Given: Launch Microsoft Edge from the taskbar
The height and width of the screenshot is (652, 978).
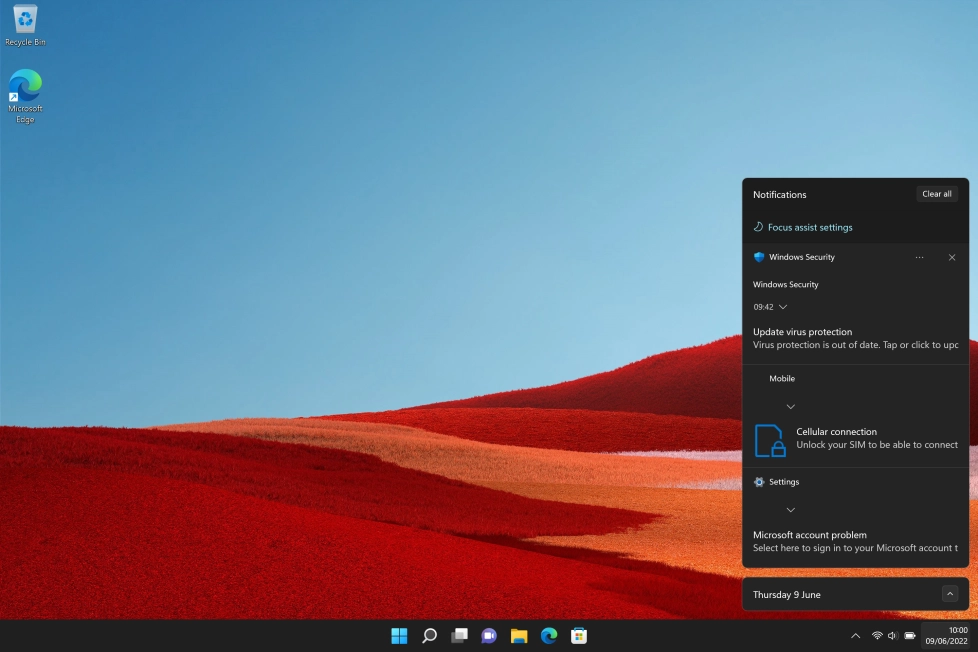Looking at the screenshot, I should coord(548,635).
